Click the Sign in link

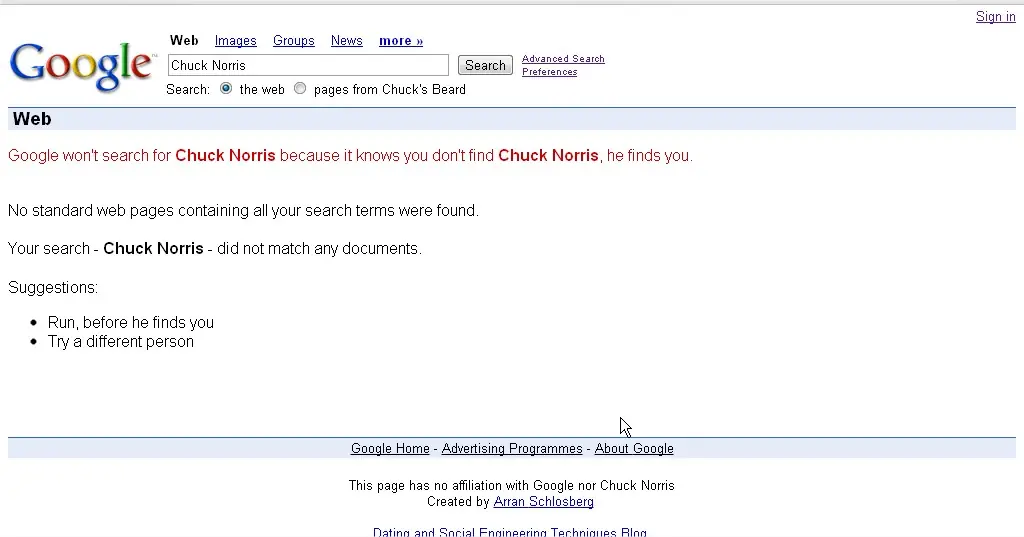tap(995, 16)
